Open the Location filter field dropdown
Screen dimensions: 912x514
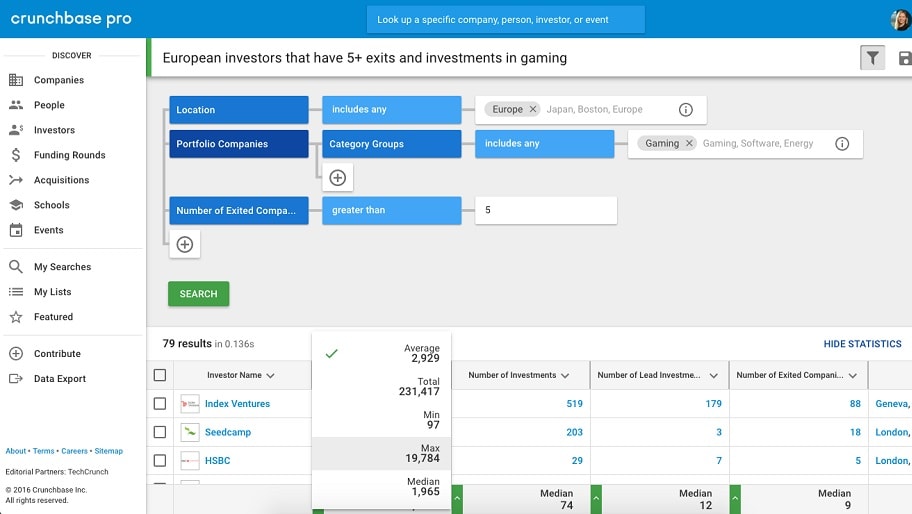click(x=238, y=110)
